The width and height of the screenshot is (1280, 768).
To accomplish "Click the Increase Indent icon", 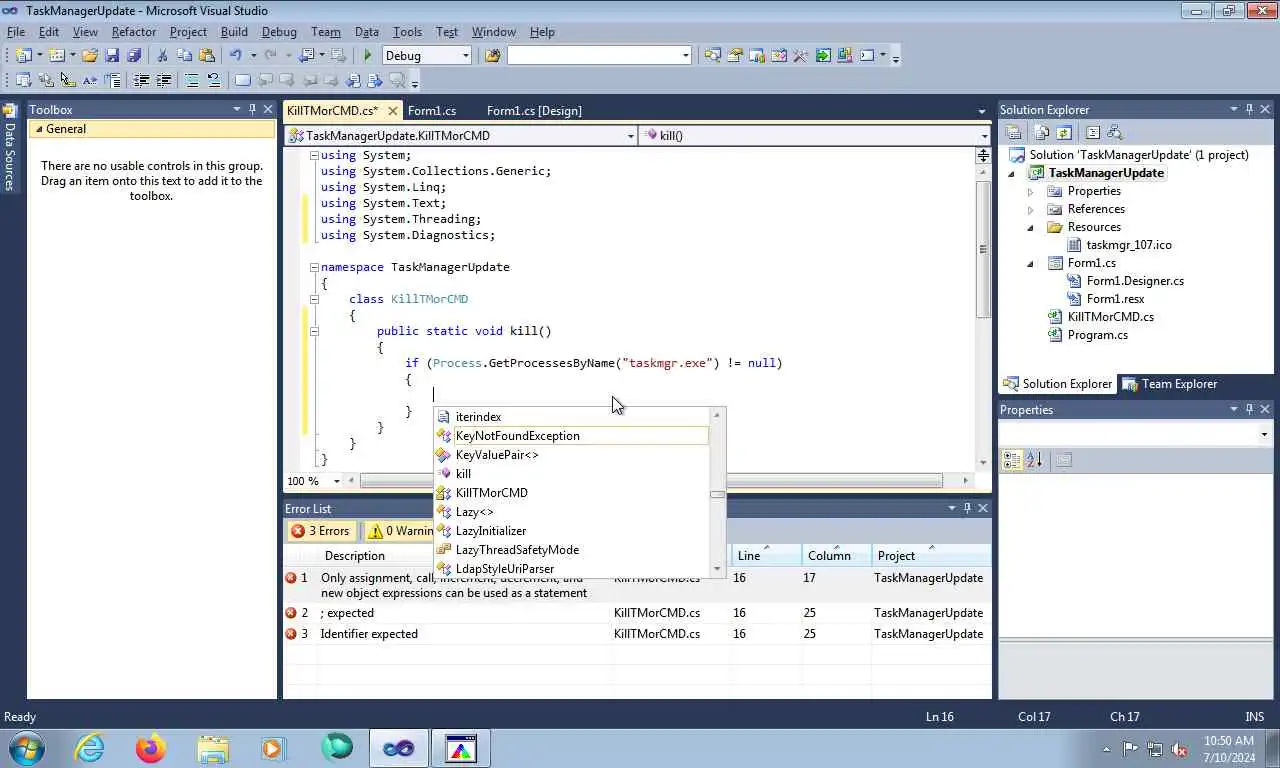I will [x=163, y=81].
